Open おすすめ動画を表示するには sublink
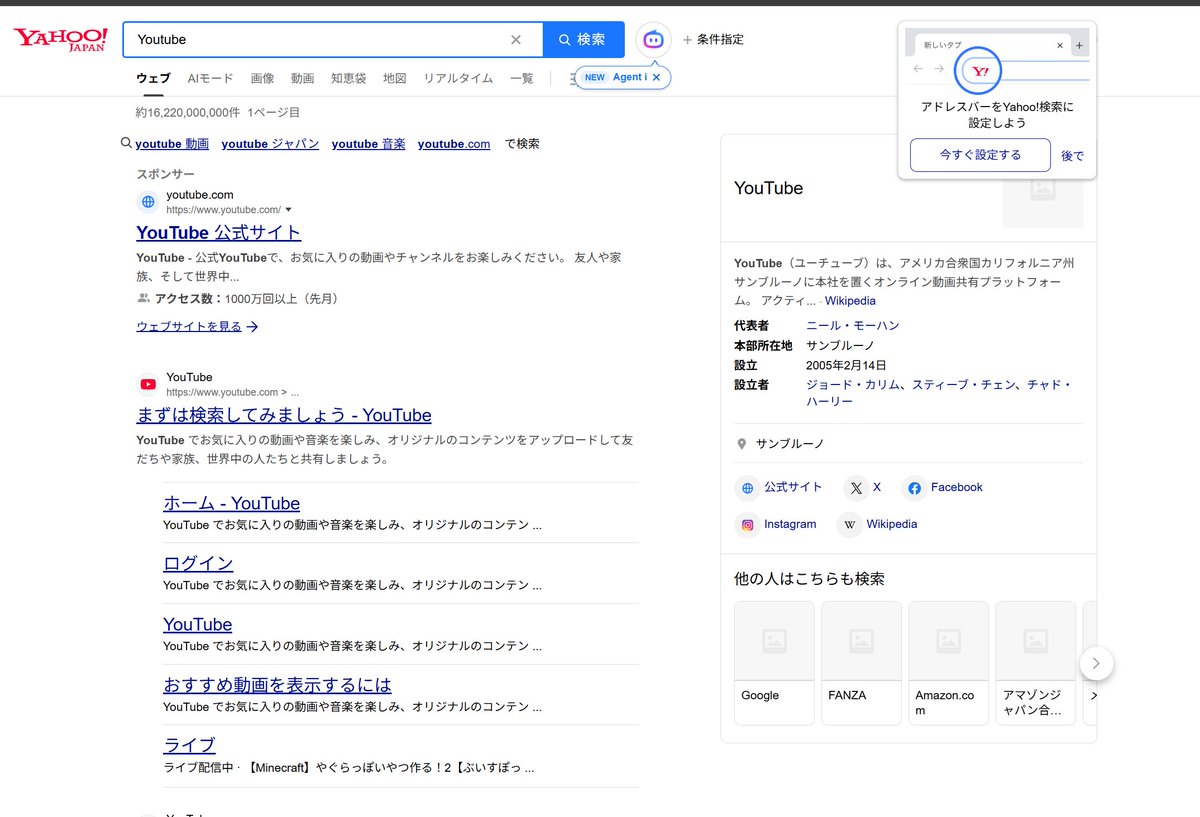This screenshot has width=1200, height=817. point(277,685)
